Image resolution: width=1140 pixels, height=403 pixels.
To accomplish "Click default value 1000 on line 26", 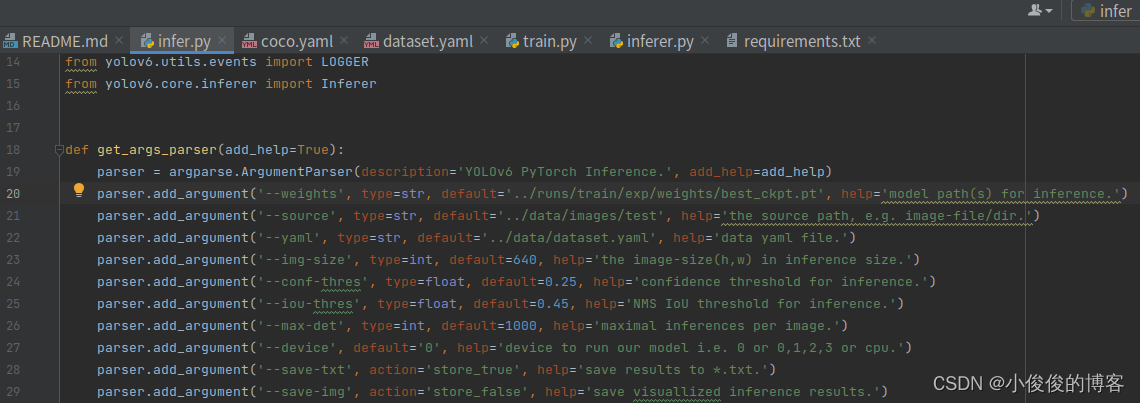I will [521, 325].
